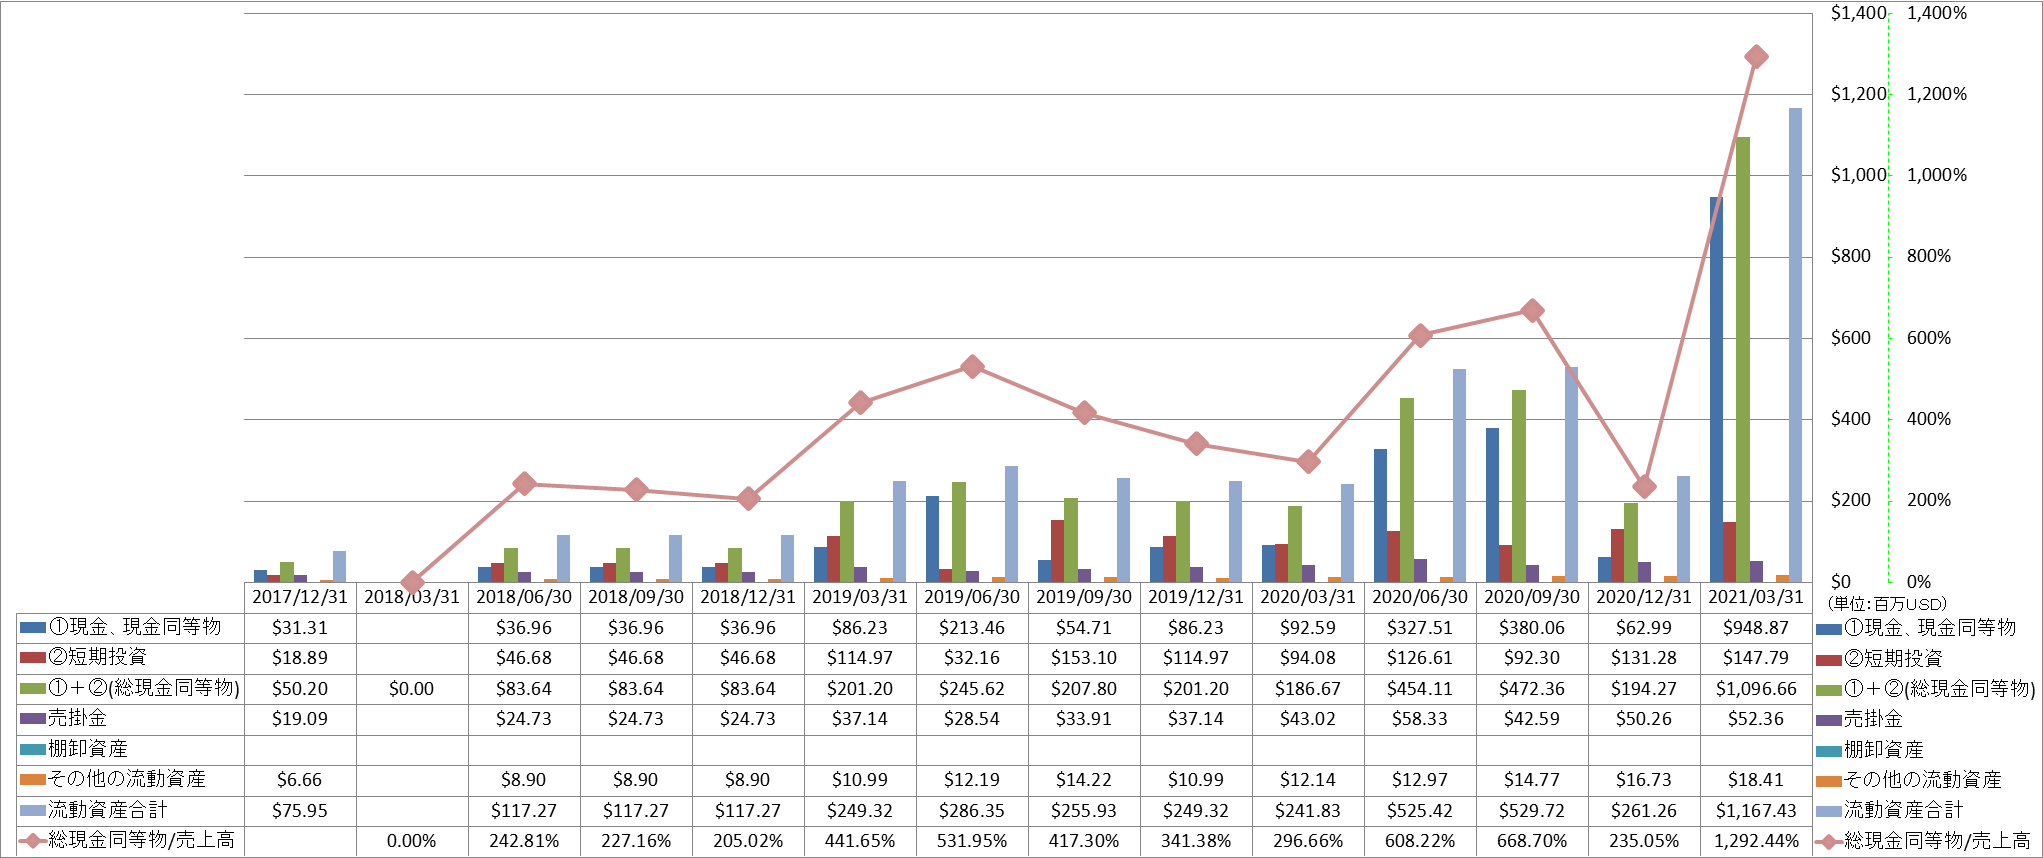Click the 1,200% secondary axis label

point(1936,94)
